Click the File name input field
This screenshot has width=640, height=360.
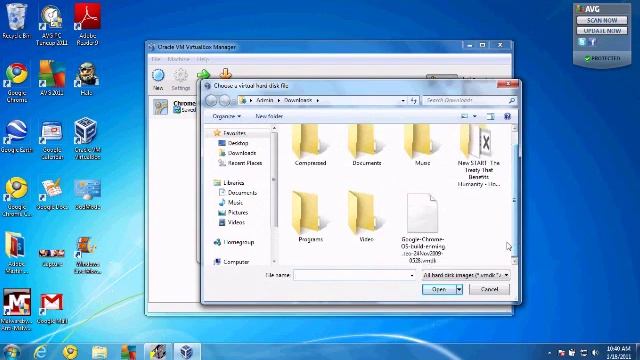(354, 275)
